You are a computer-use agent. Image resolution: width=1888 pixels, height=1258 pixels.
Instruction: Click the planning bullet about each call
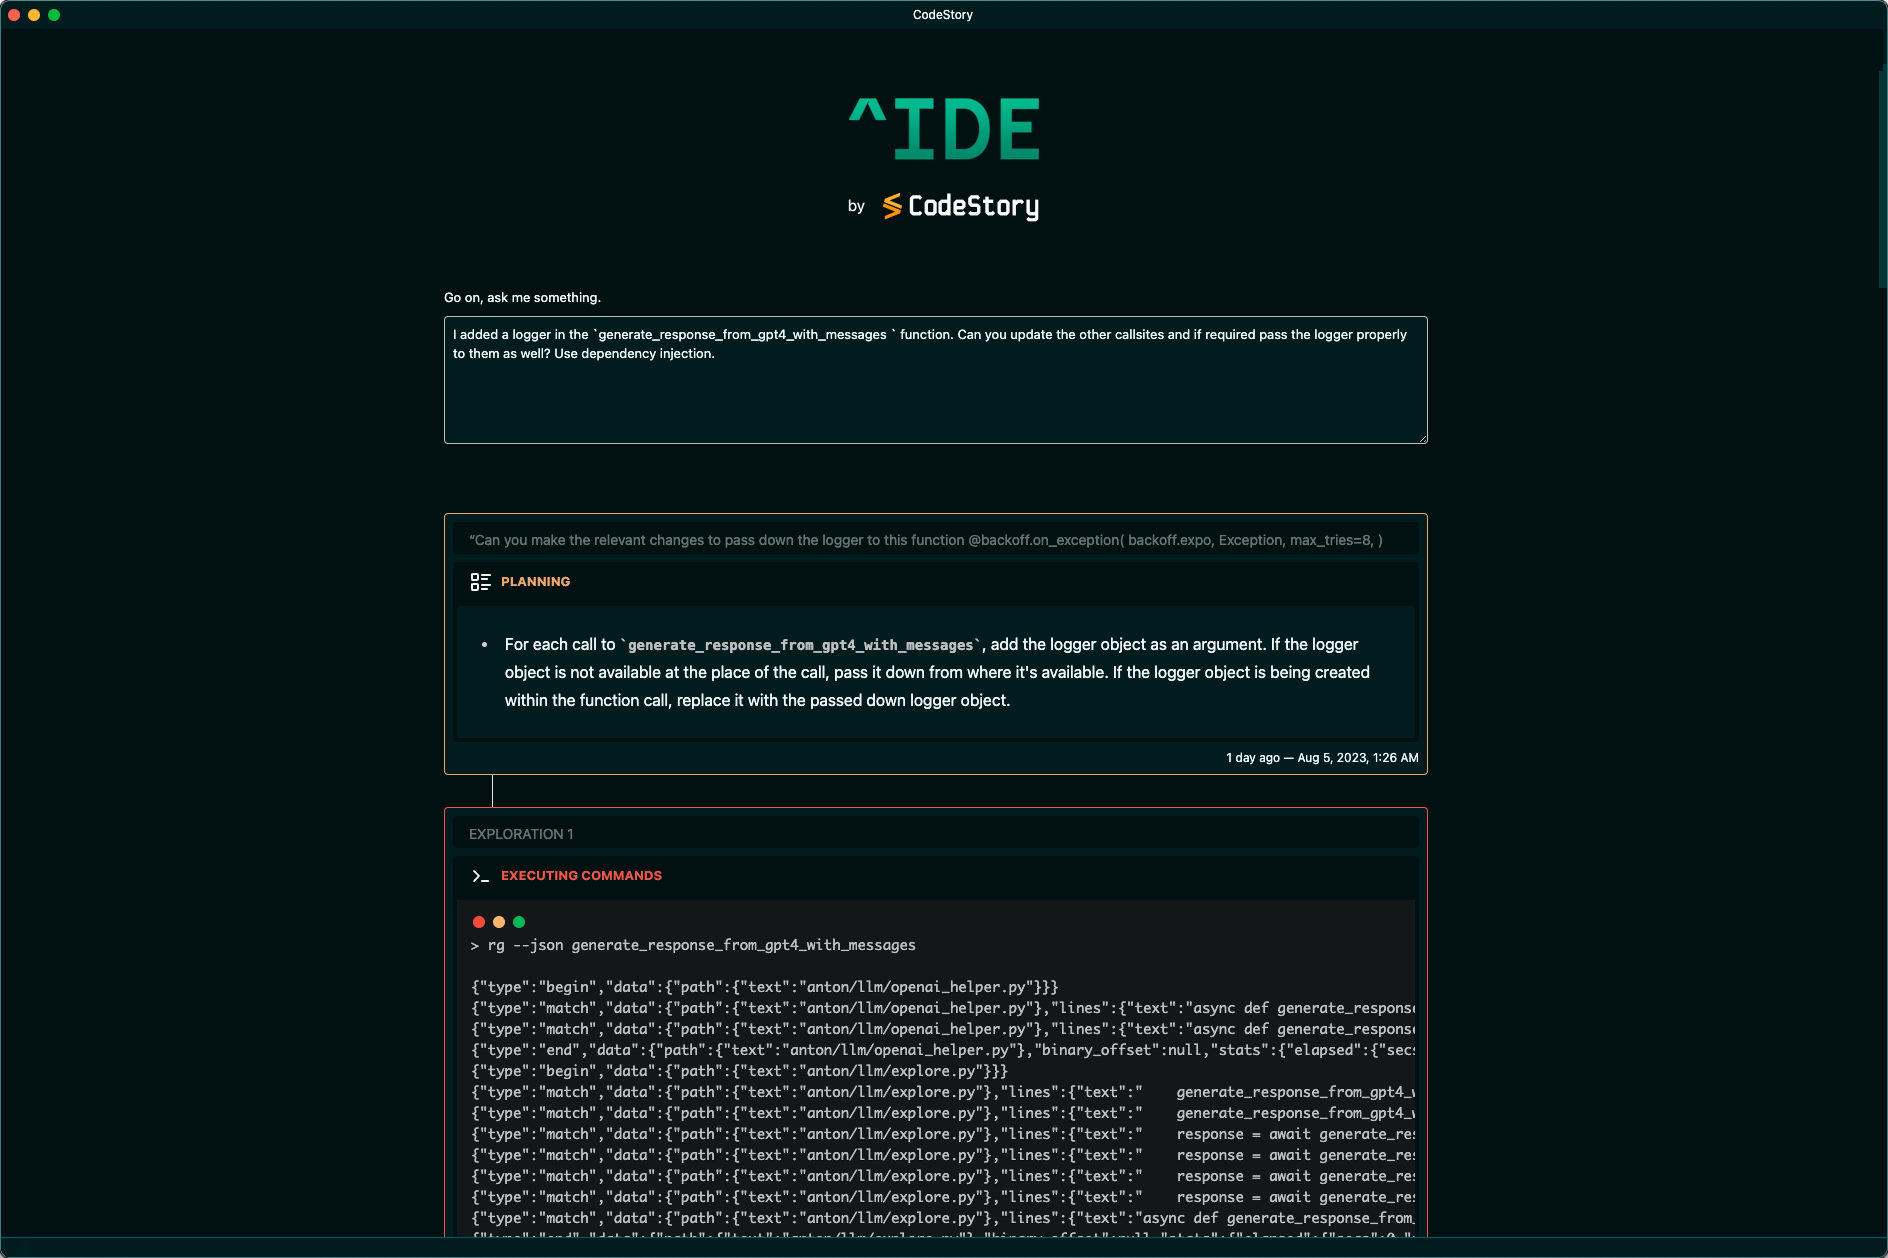[937, 672]
